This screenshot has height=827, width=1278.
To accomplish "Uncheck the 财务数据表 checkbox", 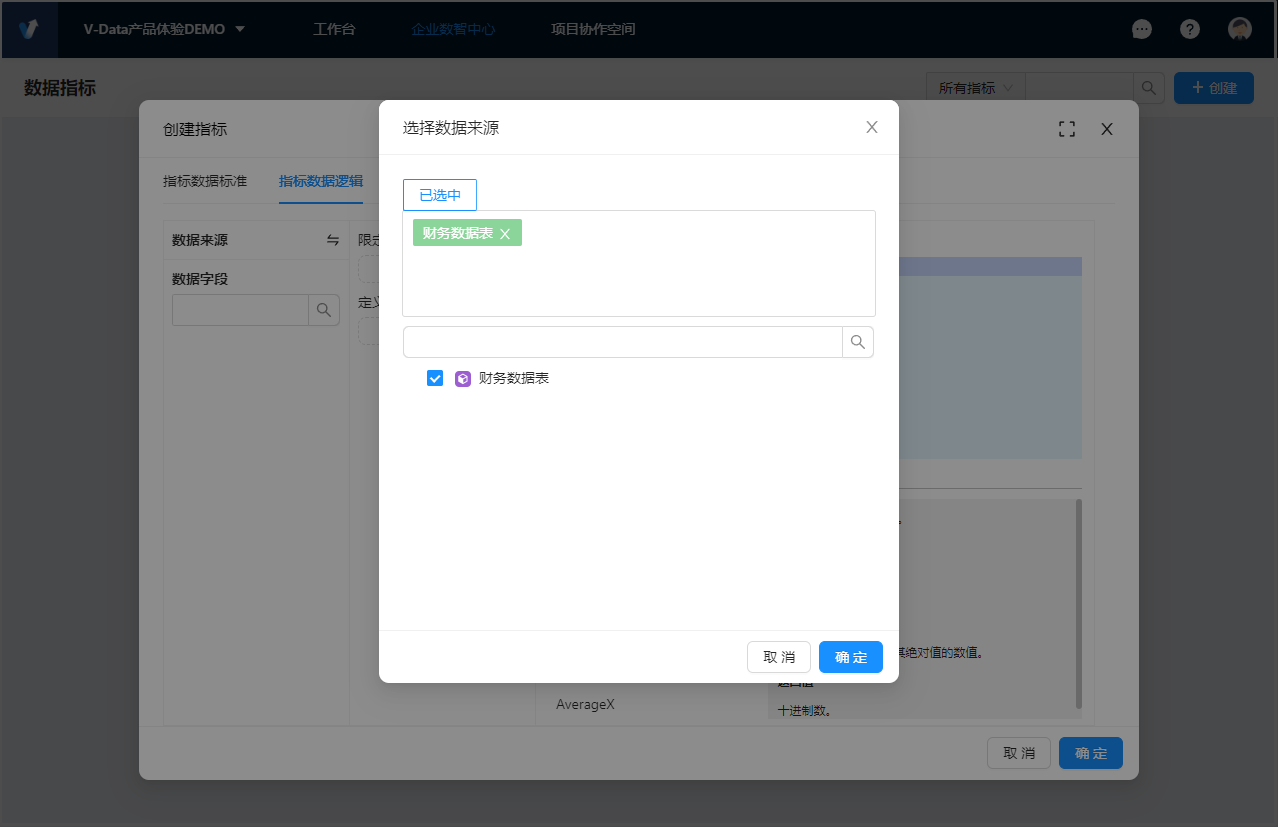I will (x=435, y=378).
